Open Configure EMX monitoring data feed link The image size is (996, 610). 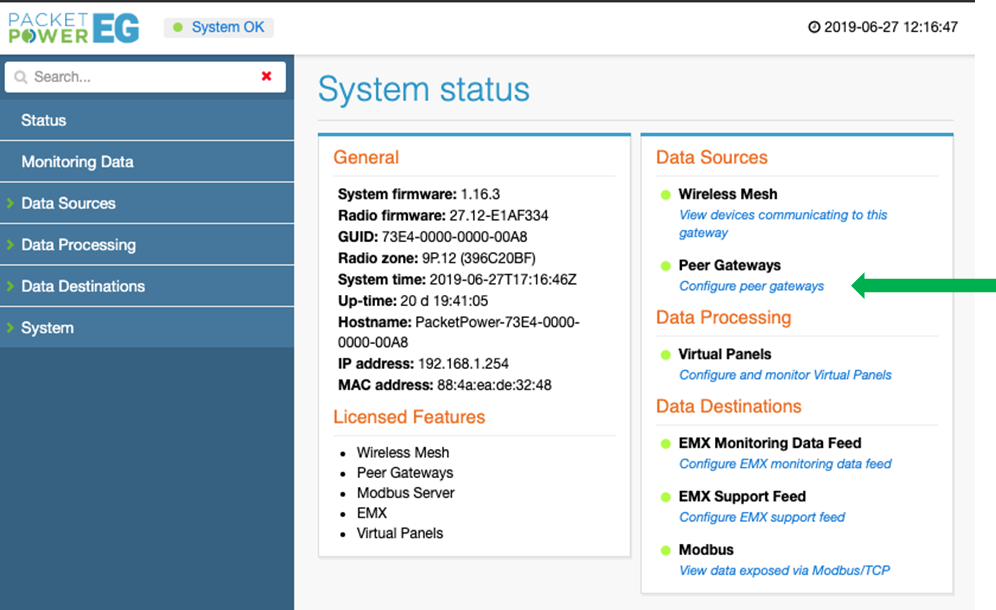tap(785, 464)
